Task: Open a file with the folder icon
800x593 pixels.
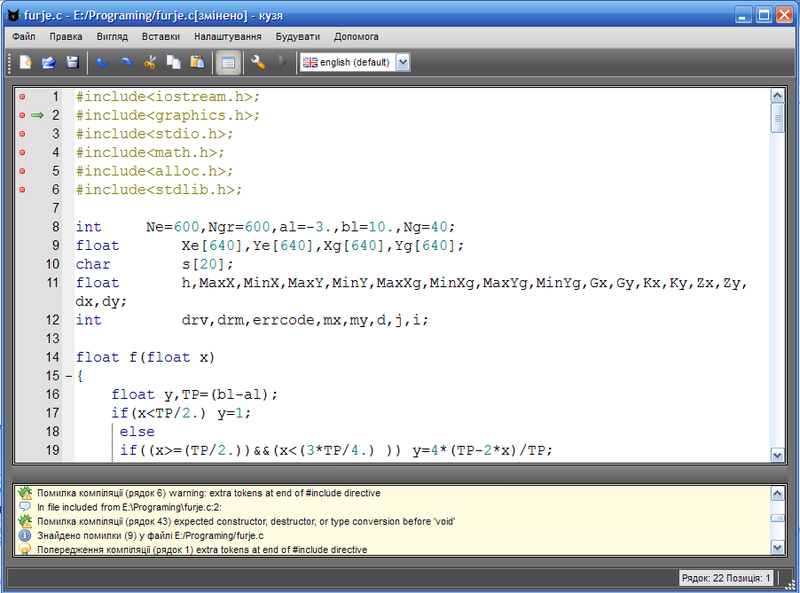Action: (x=48, y=63)
